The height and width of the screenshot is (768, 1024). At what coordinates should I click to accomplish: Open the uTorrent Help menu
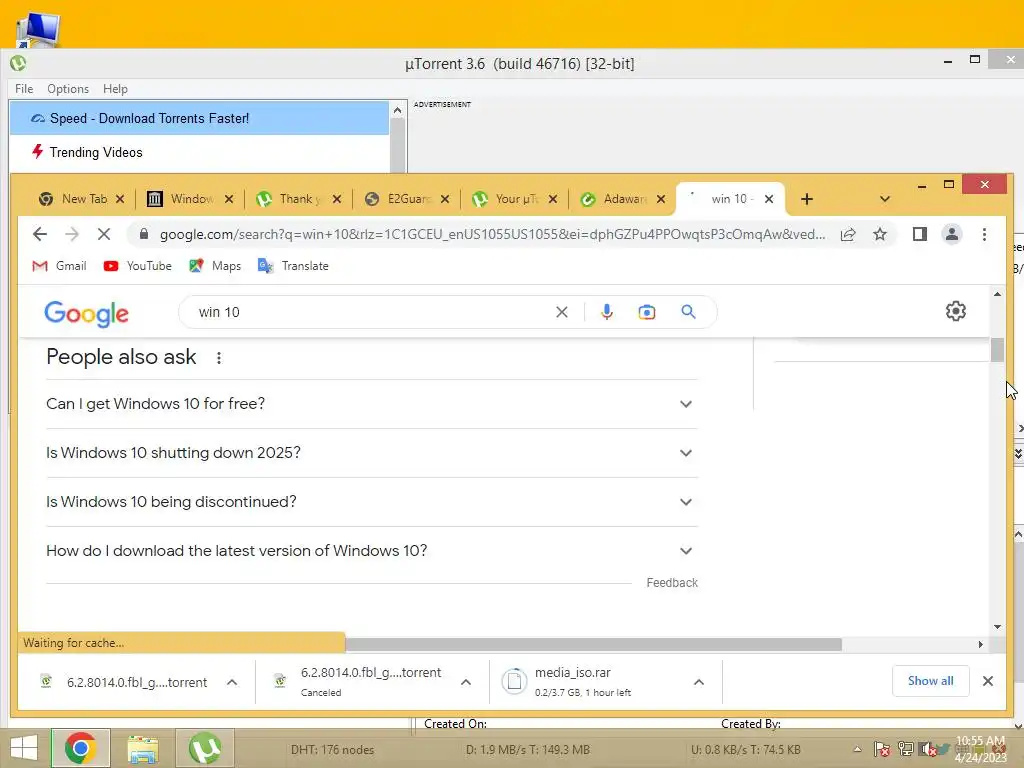(x=115, y=89)
